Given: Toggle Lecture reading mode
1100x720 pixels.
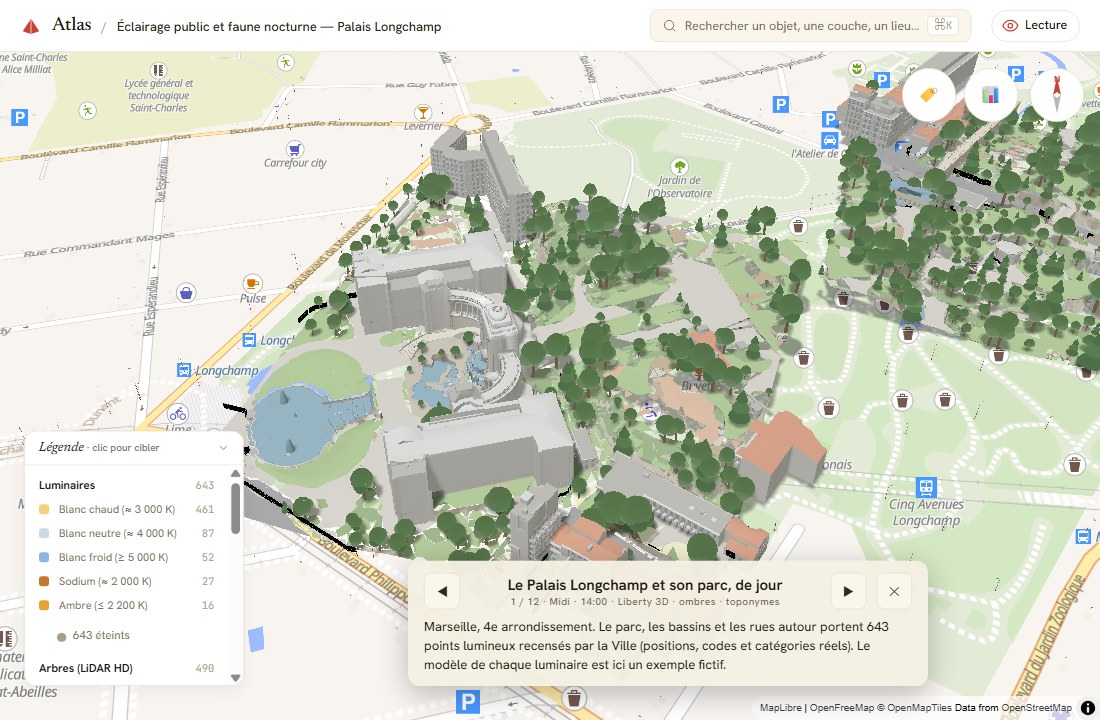Looking at the screenshot, I should [1035, 25].
